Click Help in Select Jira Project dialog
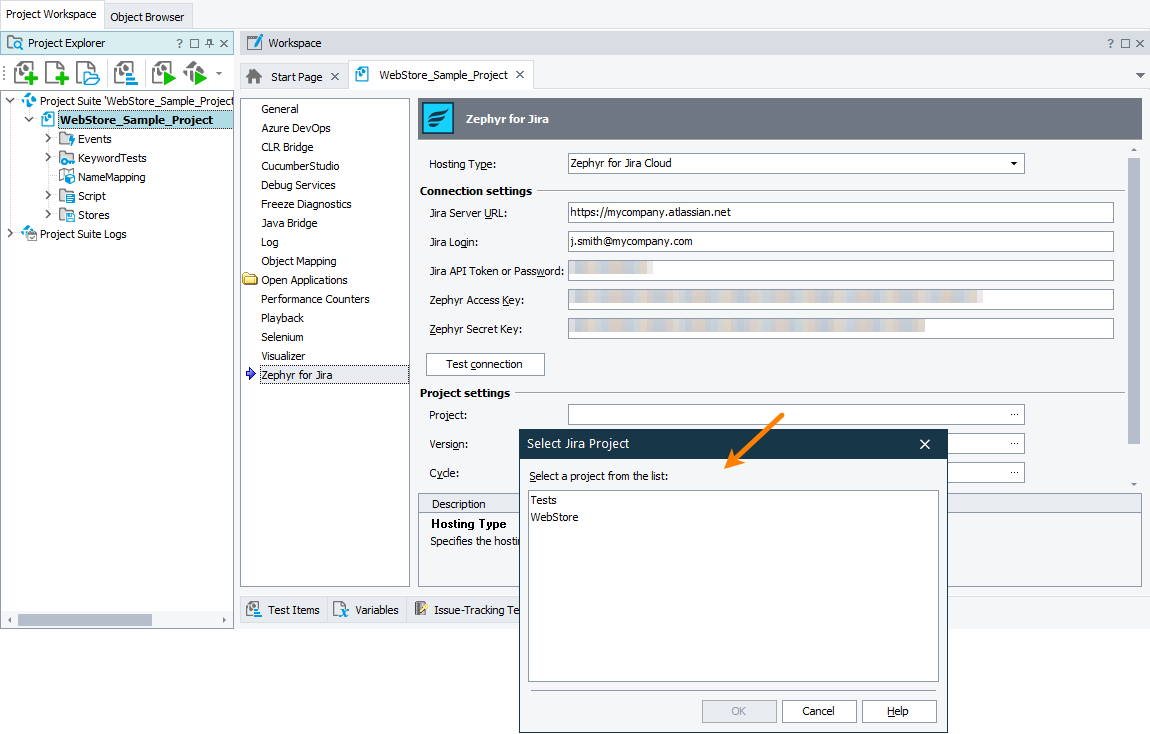 (898, 711)
